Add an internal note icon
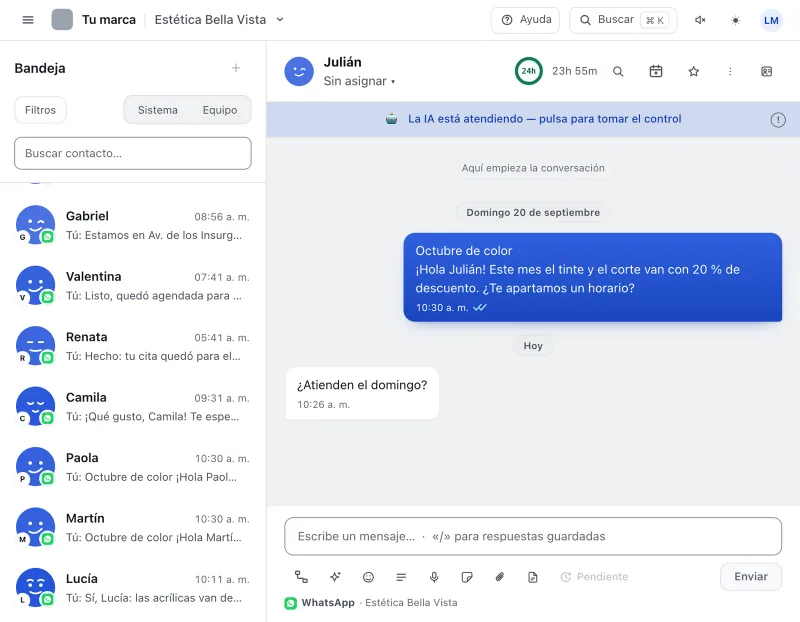The image size is (800, 622). (x=467, y=577)
